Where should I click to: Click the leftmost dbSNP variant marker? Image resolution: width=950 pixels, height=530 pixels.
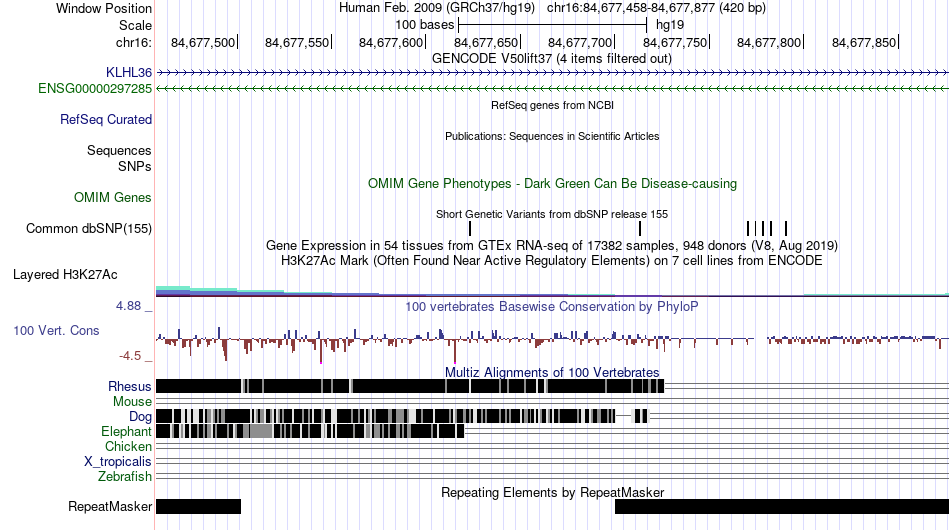[x=470, y=228]
